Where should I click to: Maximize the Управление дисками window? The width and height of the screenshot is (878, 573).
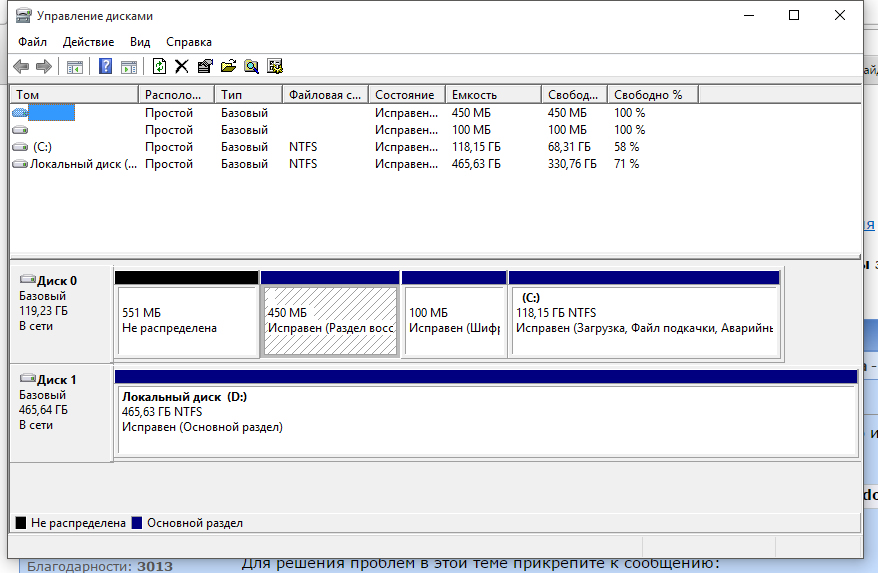click(x=794, y=16)
